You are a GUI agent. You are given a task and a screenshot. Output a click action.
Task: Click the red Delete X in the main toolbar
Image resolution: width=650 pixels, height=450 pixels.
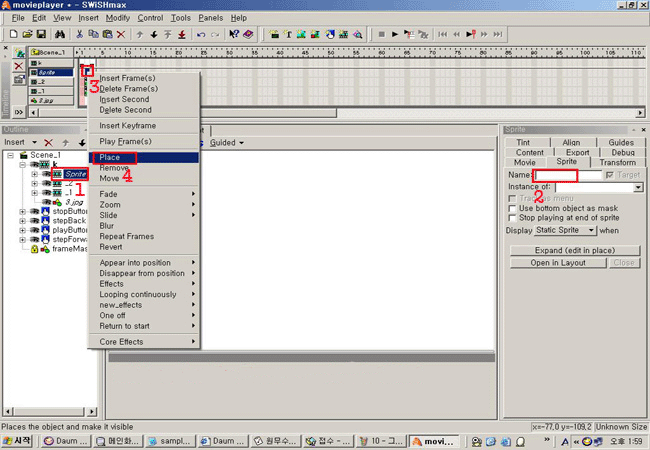121,34
